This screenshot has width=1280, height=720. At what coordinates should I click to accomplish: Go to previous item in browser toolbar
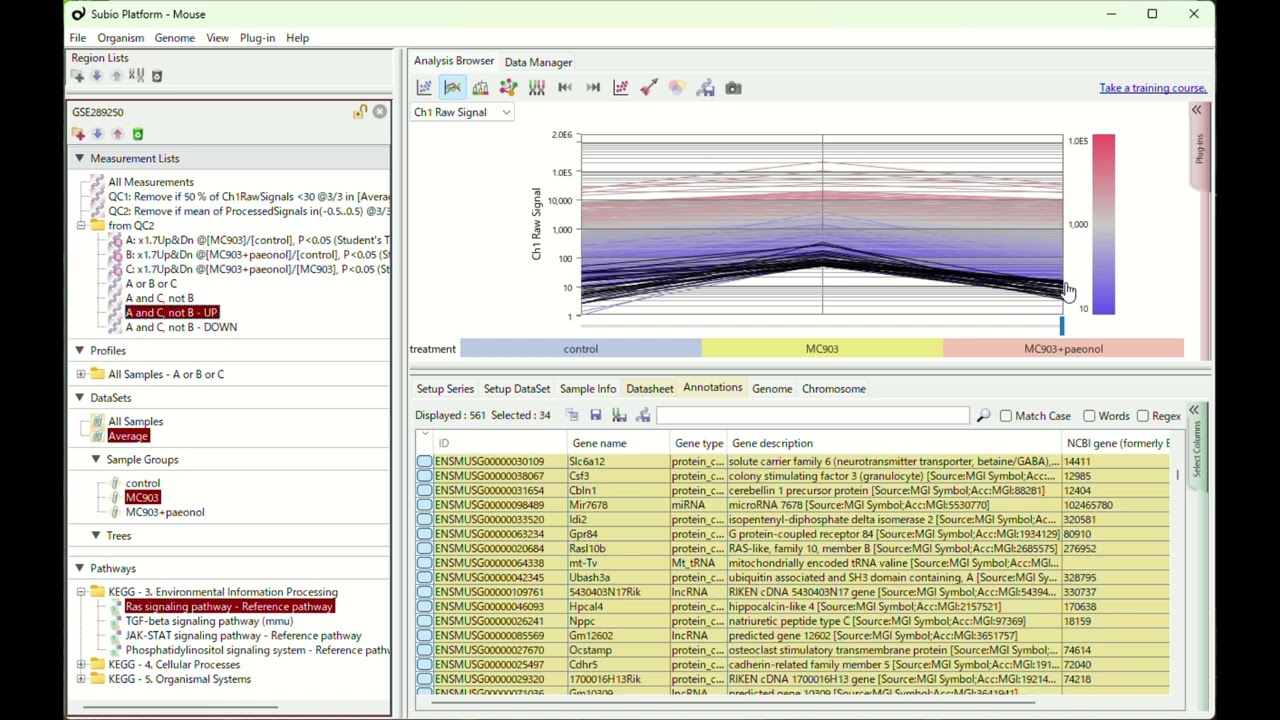coord(565,88)
